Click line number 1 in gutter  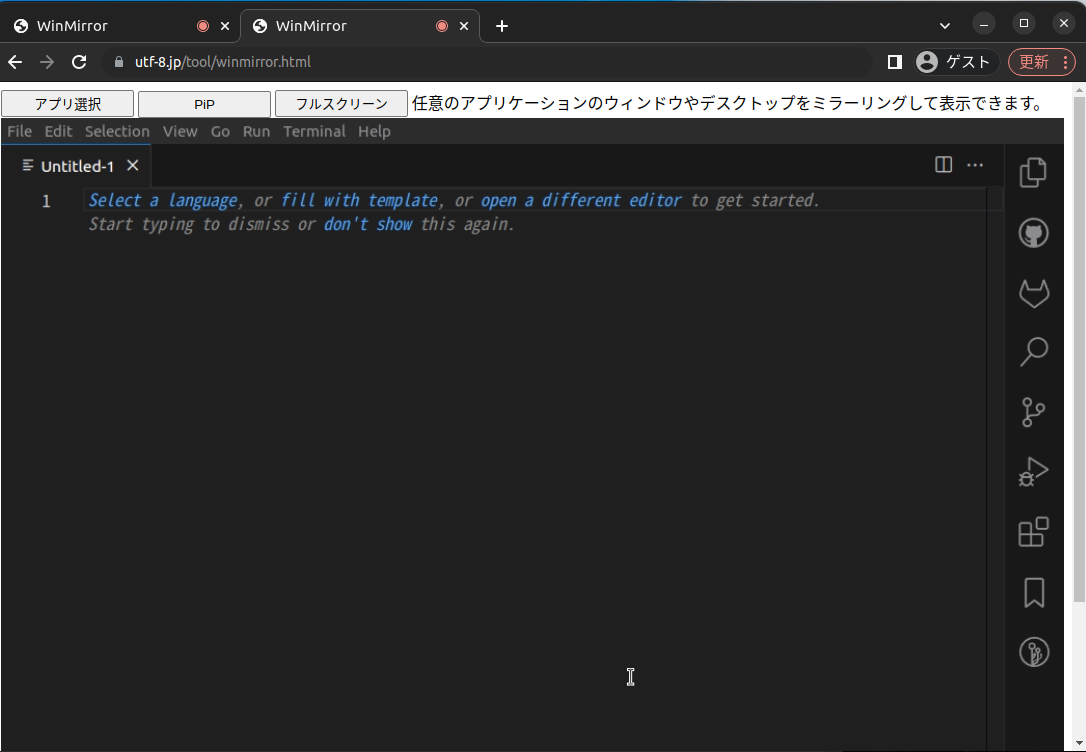point(46,202)
